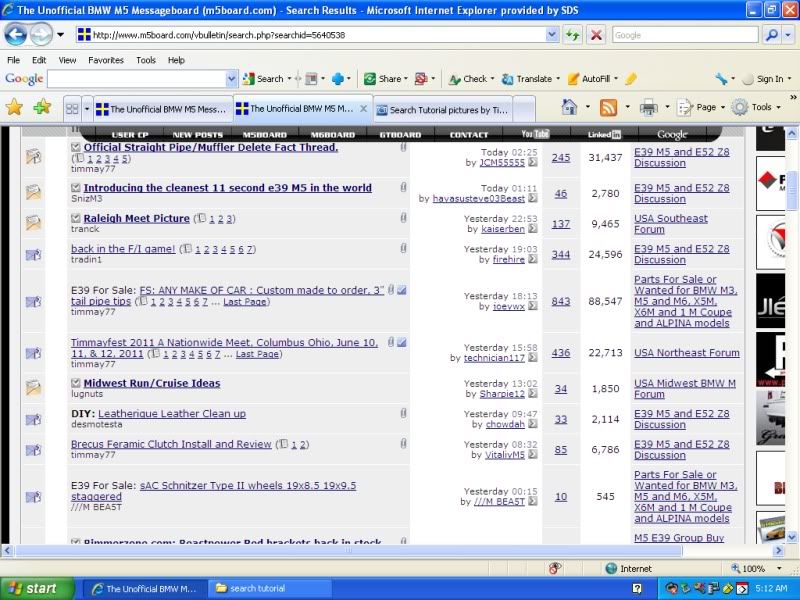Click the YouTube icon in the forum navigation bar
Viewport: 800px width, 600px height.
coord(535,134)
